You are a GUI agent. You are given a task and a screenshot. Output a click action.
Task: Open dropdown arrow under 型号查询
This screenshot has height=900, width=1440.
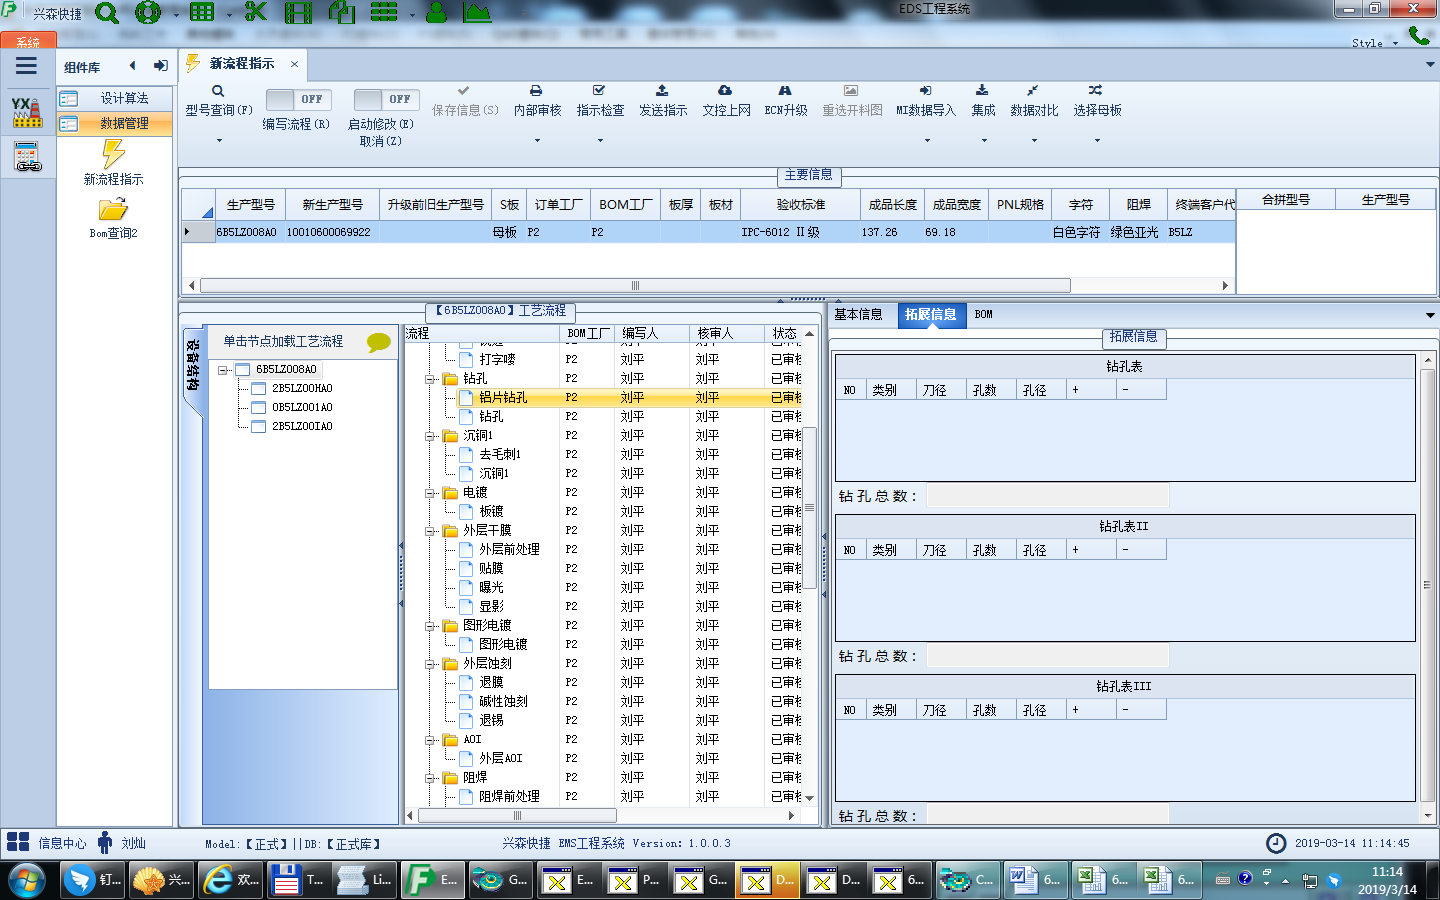[x=219, y=140]
